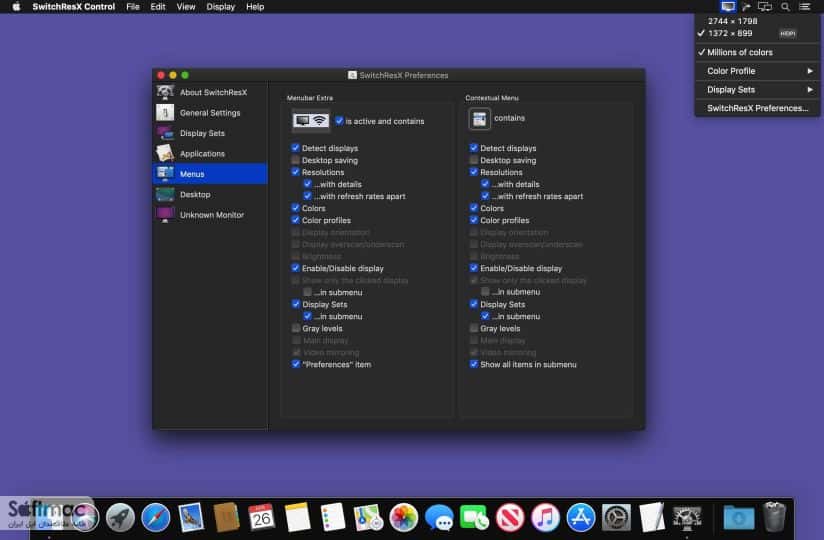The width and height of the screenshot is (824, 540).
Task: Select the General Settings sidebar icon
Action: tap(165, 112)
